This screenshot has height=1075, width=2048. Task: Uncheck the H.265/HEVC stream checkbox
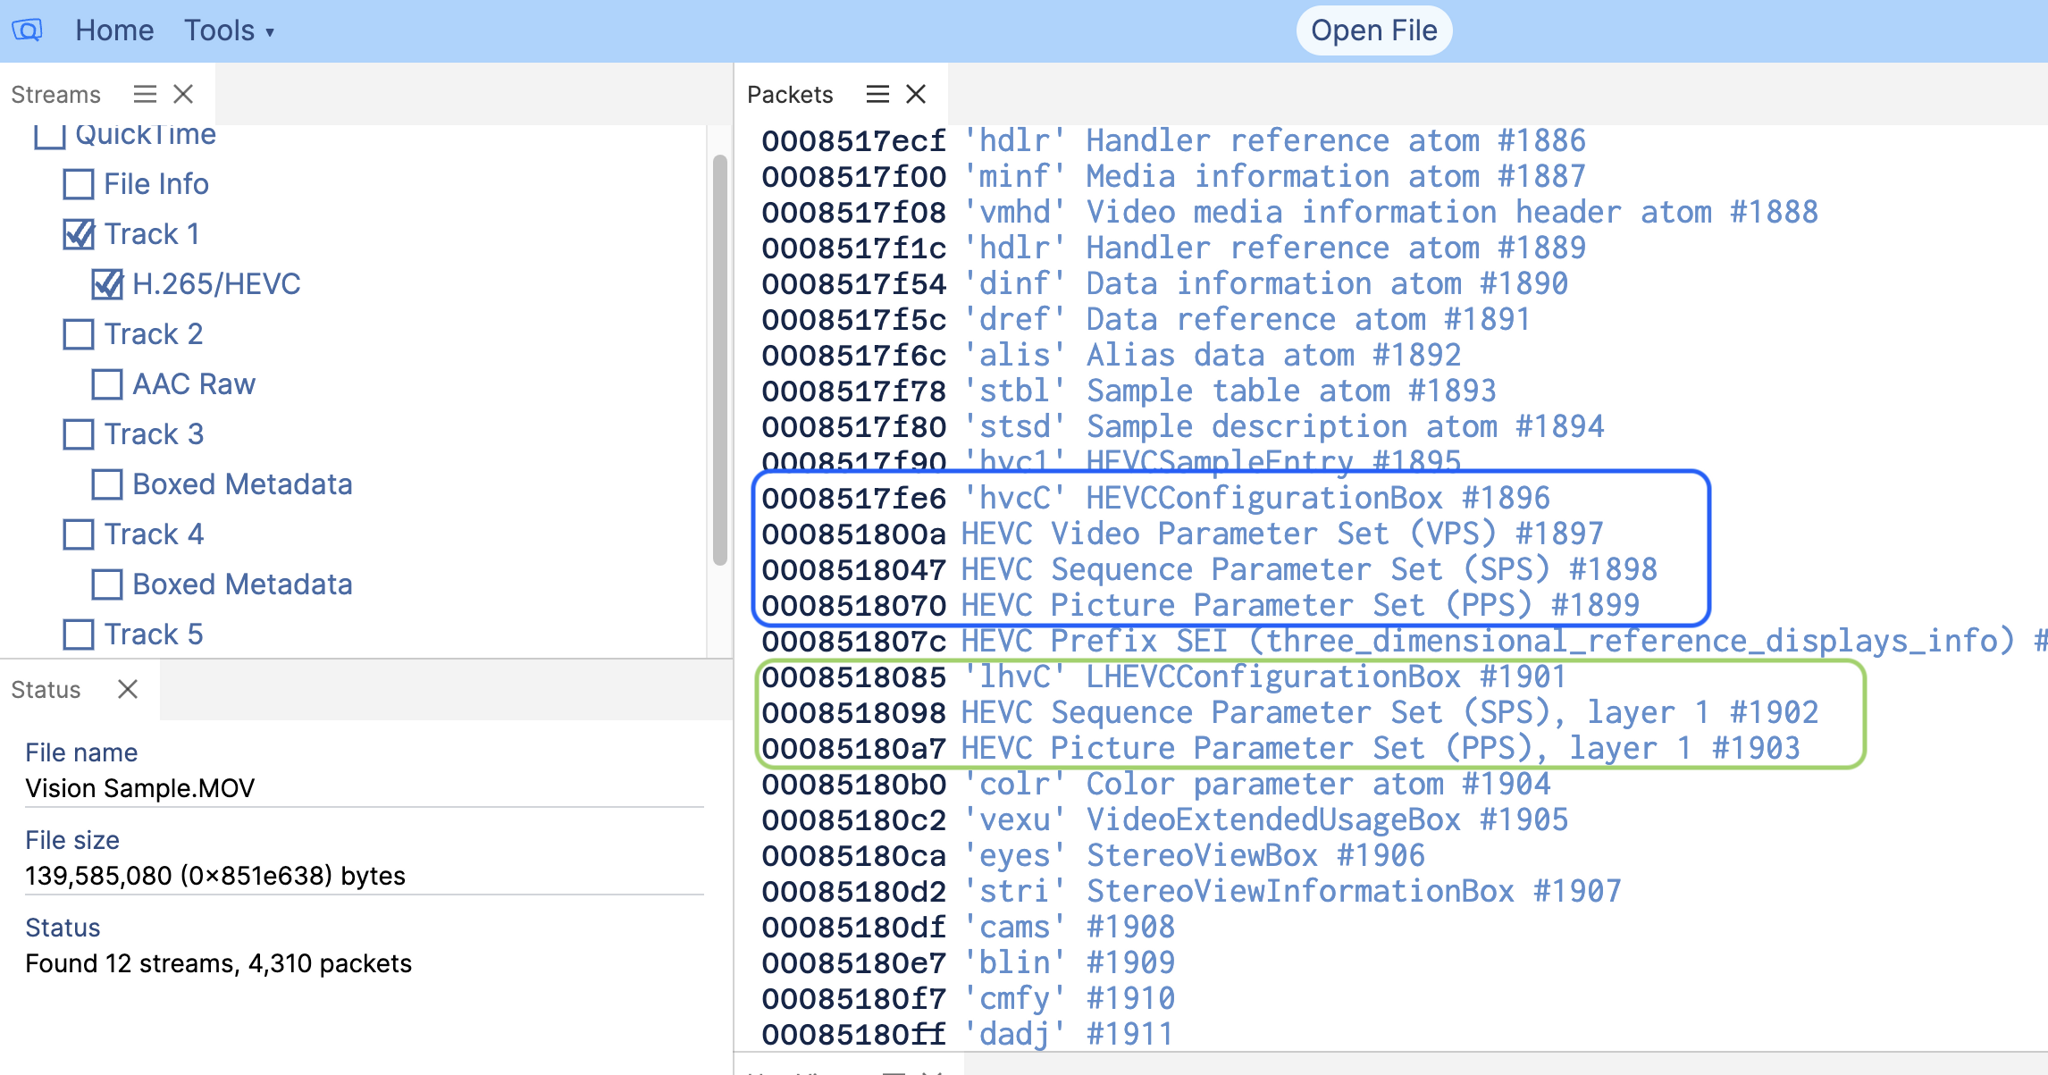[107, 284]
